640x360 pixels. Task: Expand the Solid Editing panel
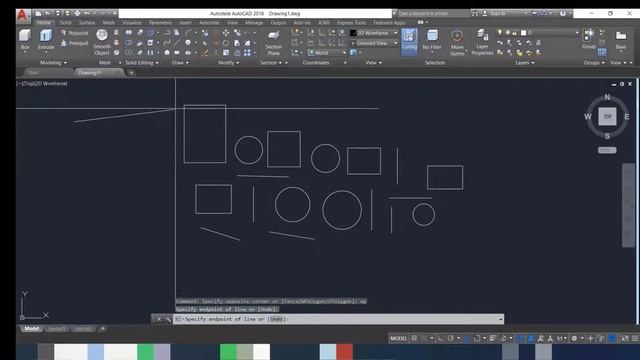coord(142,62)
